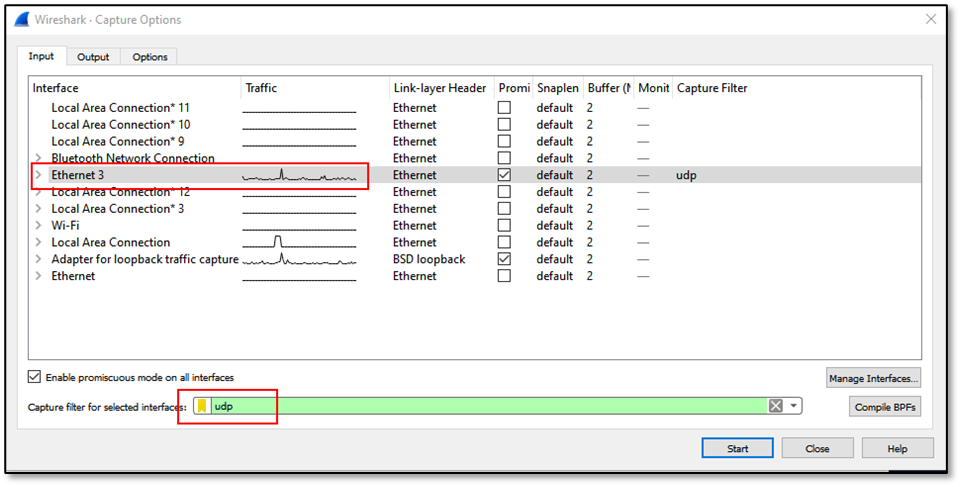Toggle promiscuous checkbox for Local Area Connection* 10

504,124
